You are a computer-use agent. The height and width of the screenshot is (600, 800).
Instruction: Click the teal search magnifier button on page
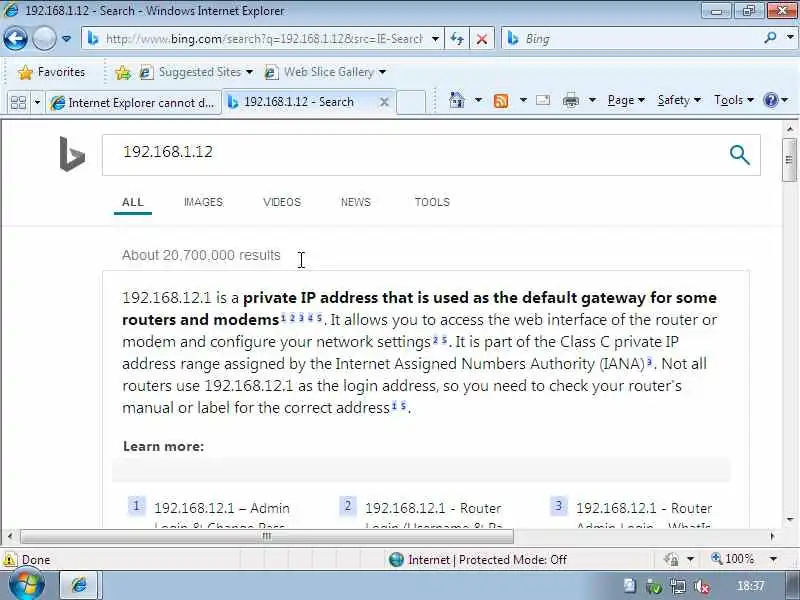739,155
